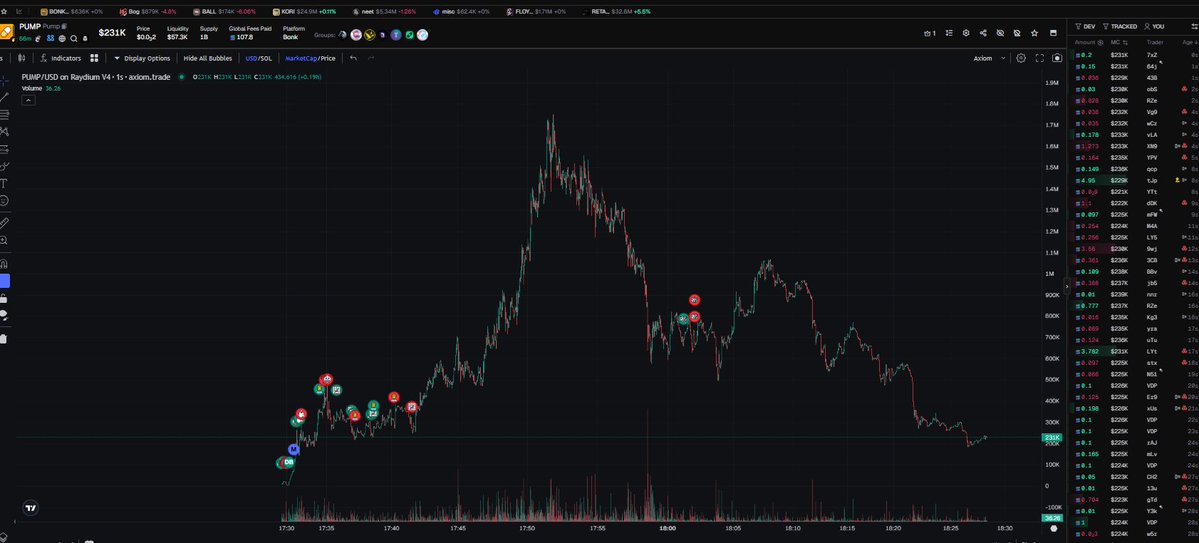This screenshot has height=543, width=1199.
Task: Open the BONK ticker in top bar
Action: (x=72, y=11)
